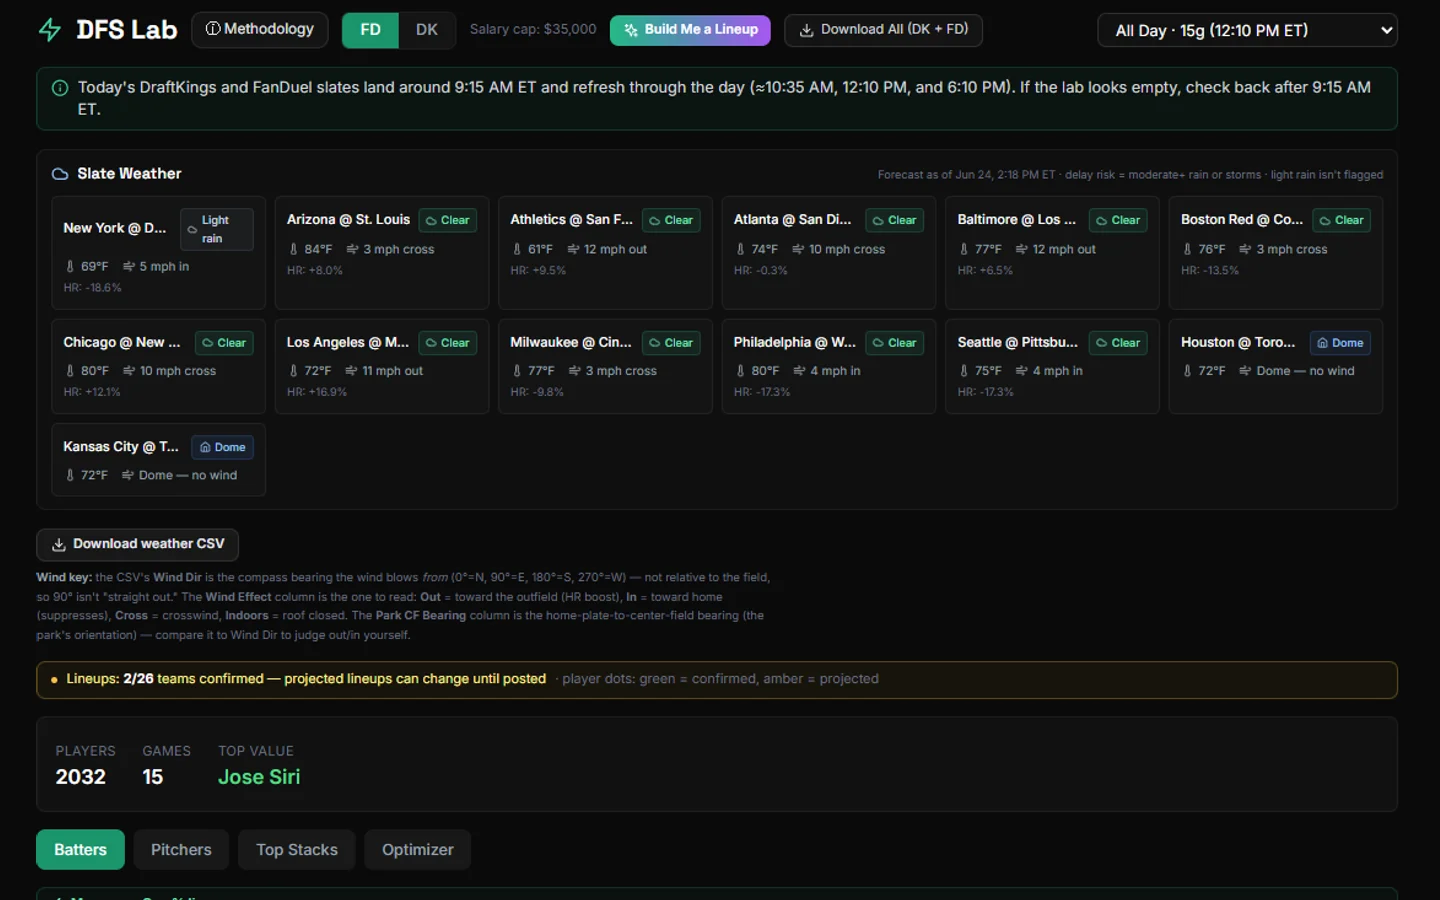Image resolution: width=1440 pixels, height=900 pixels.
Task: Click the Clear badge on Boston Red @ Co card
Action: (1341, 220)
